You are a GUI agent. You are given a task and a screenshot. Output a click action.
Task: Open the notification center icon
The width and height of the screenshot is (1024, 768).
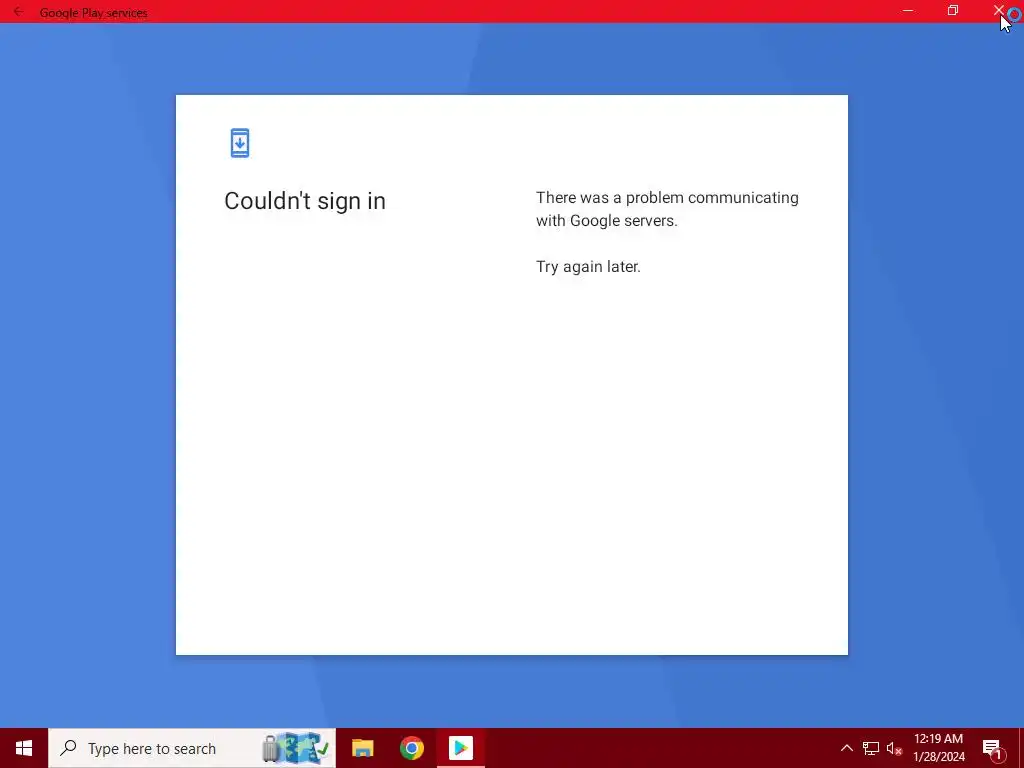coord(993,748)
